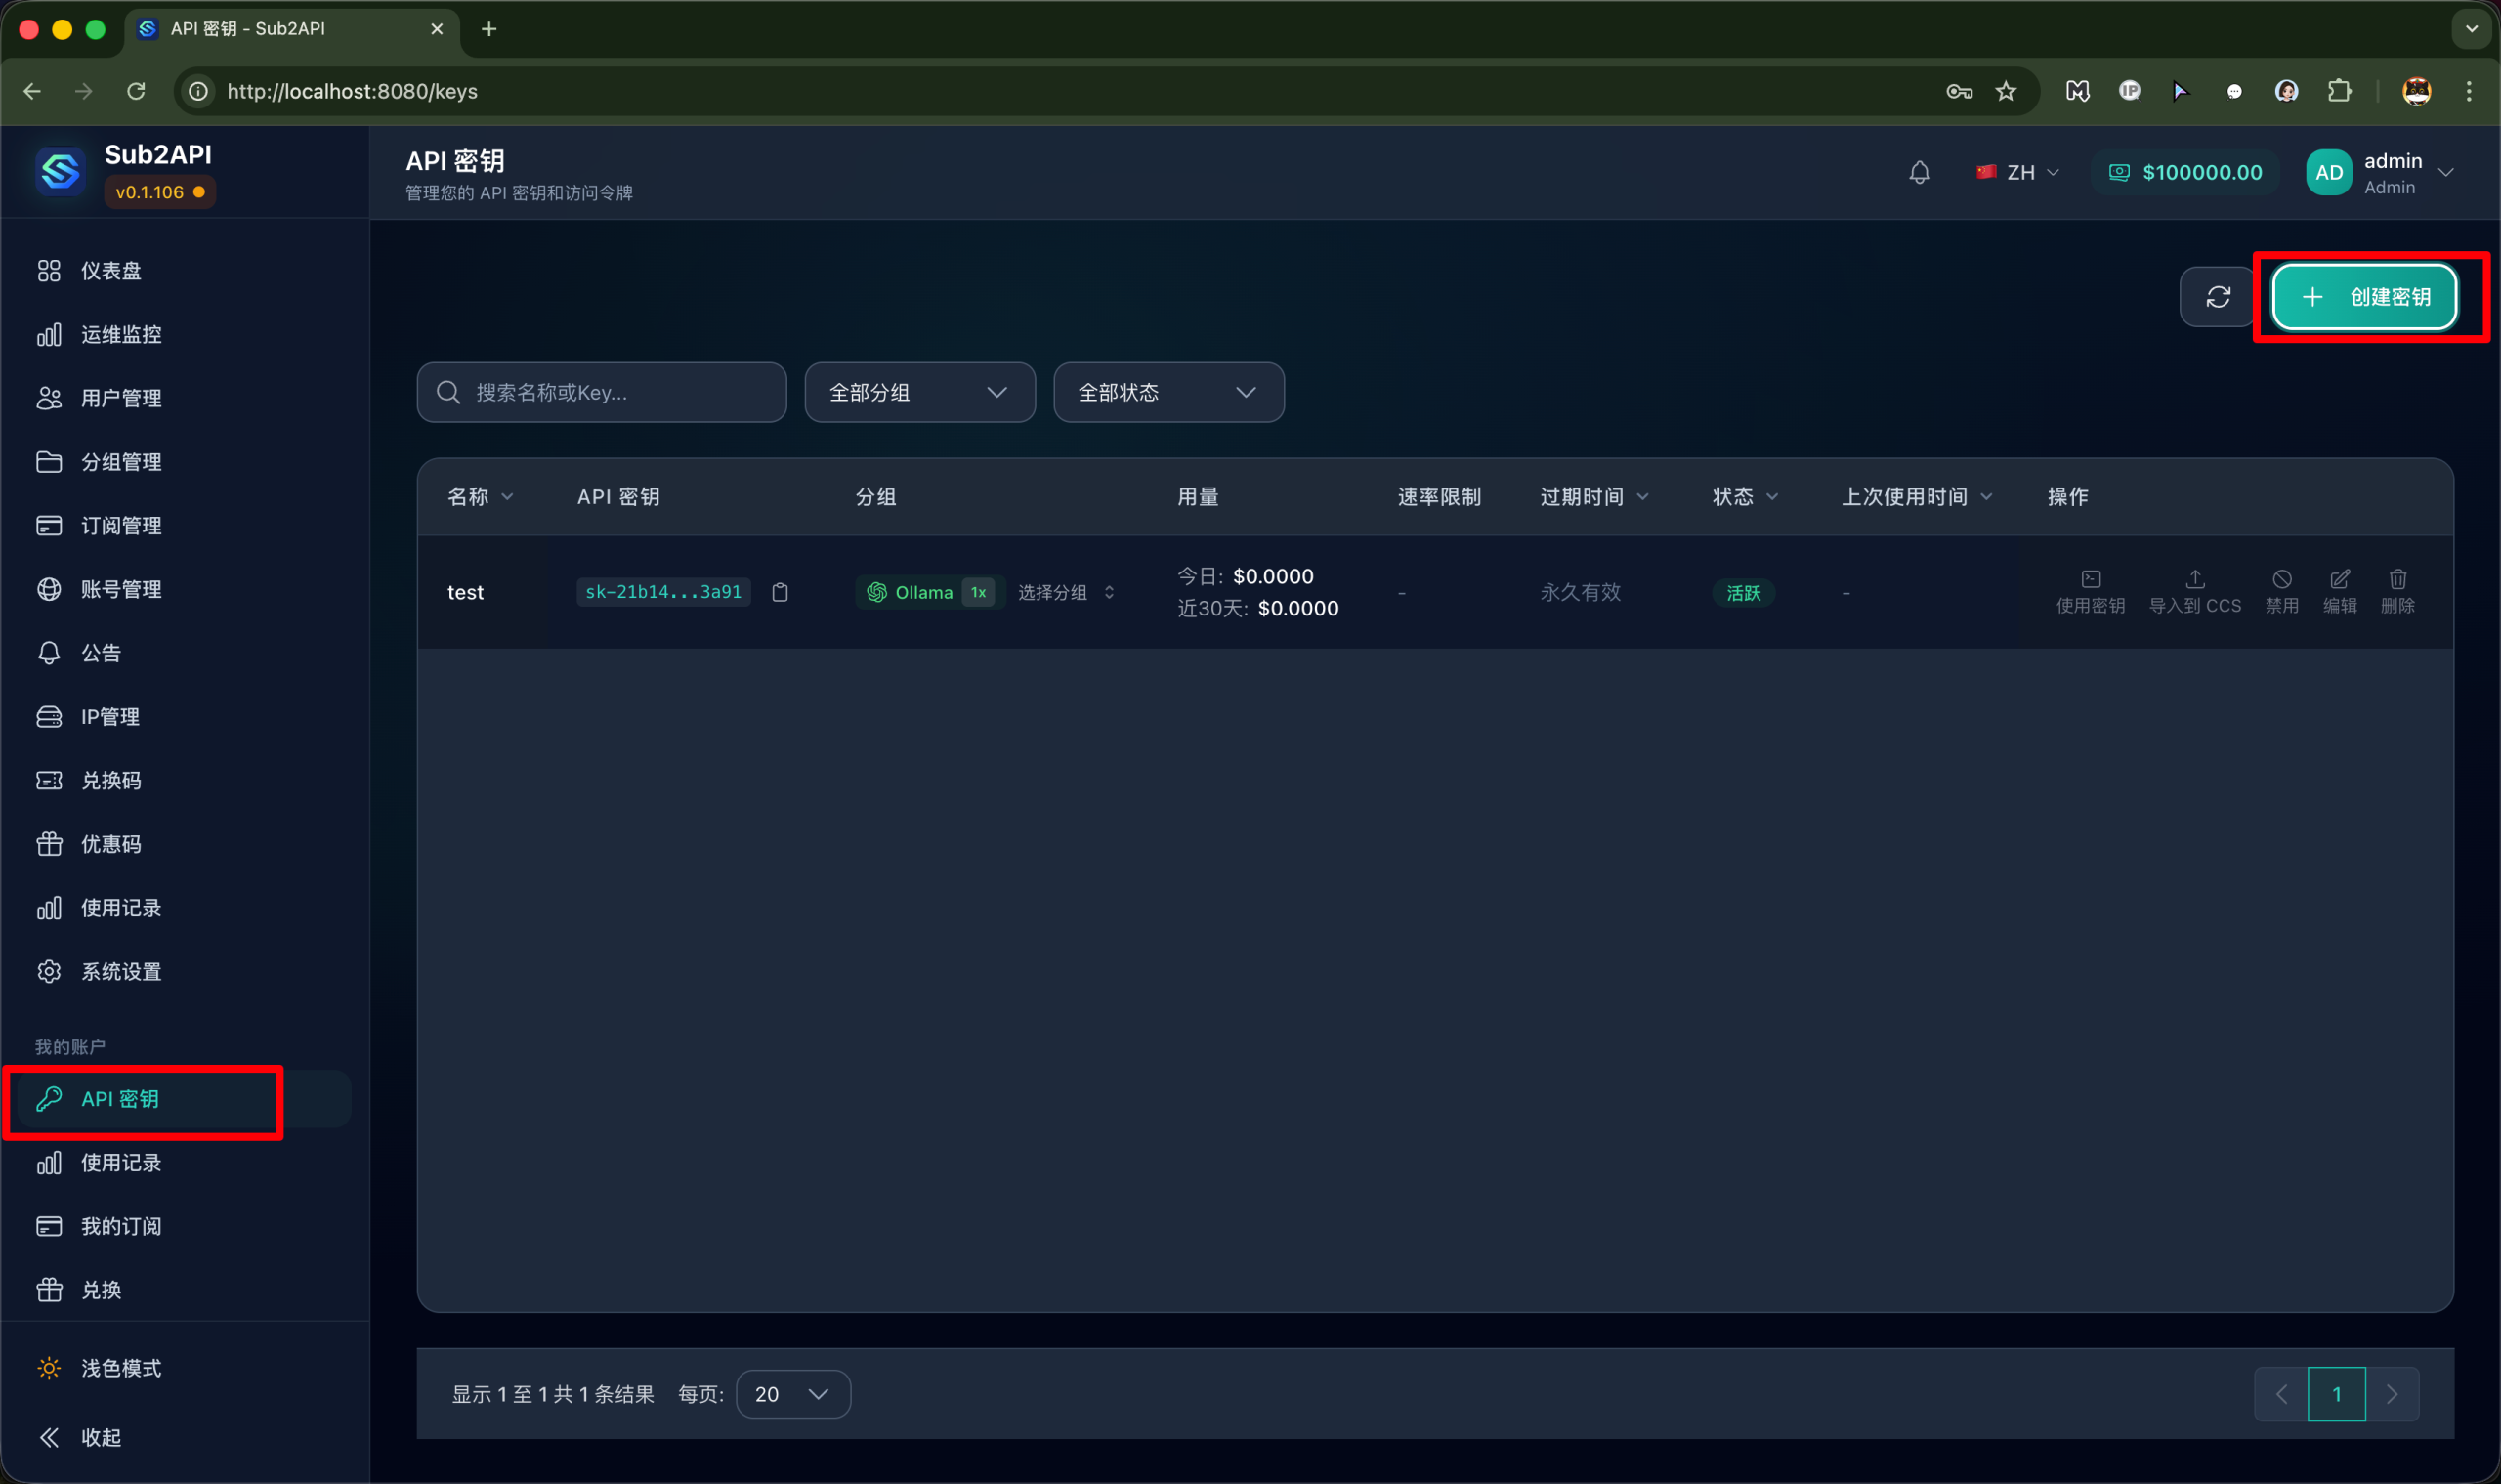Viewport: 2501px width, 1484px height.
Task: Open the 全部状态 filter dropdown
Action: point(1167,392)
